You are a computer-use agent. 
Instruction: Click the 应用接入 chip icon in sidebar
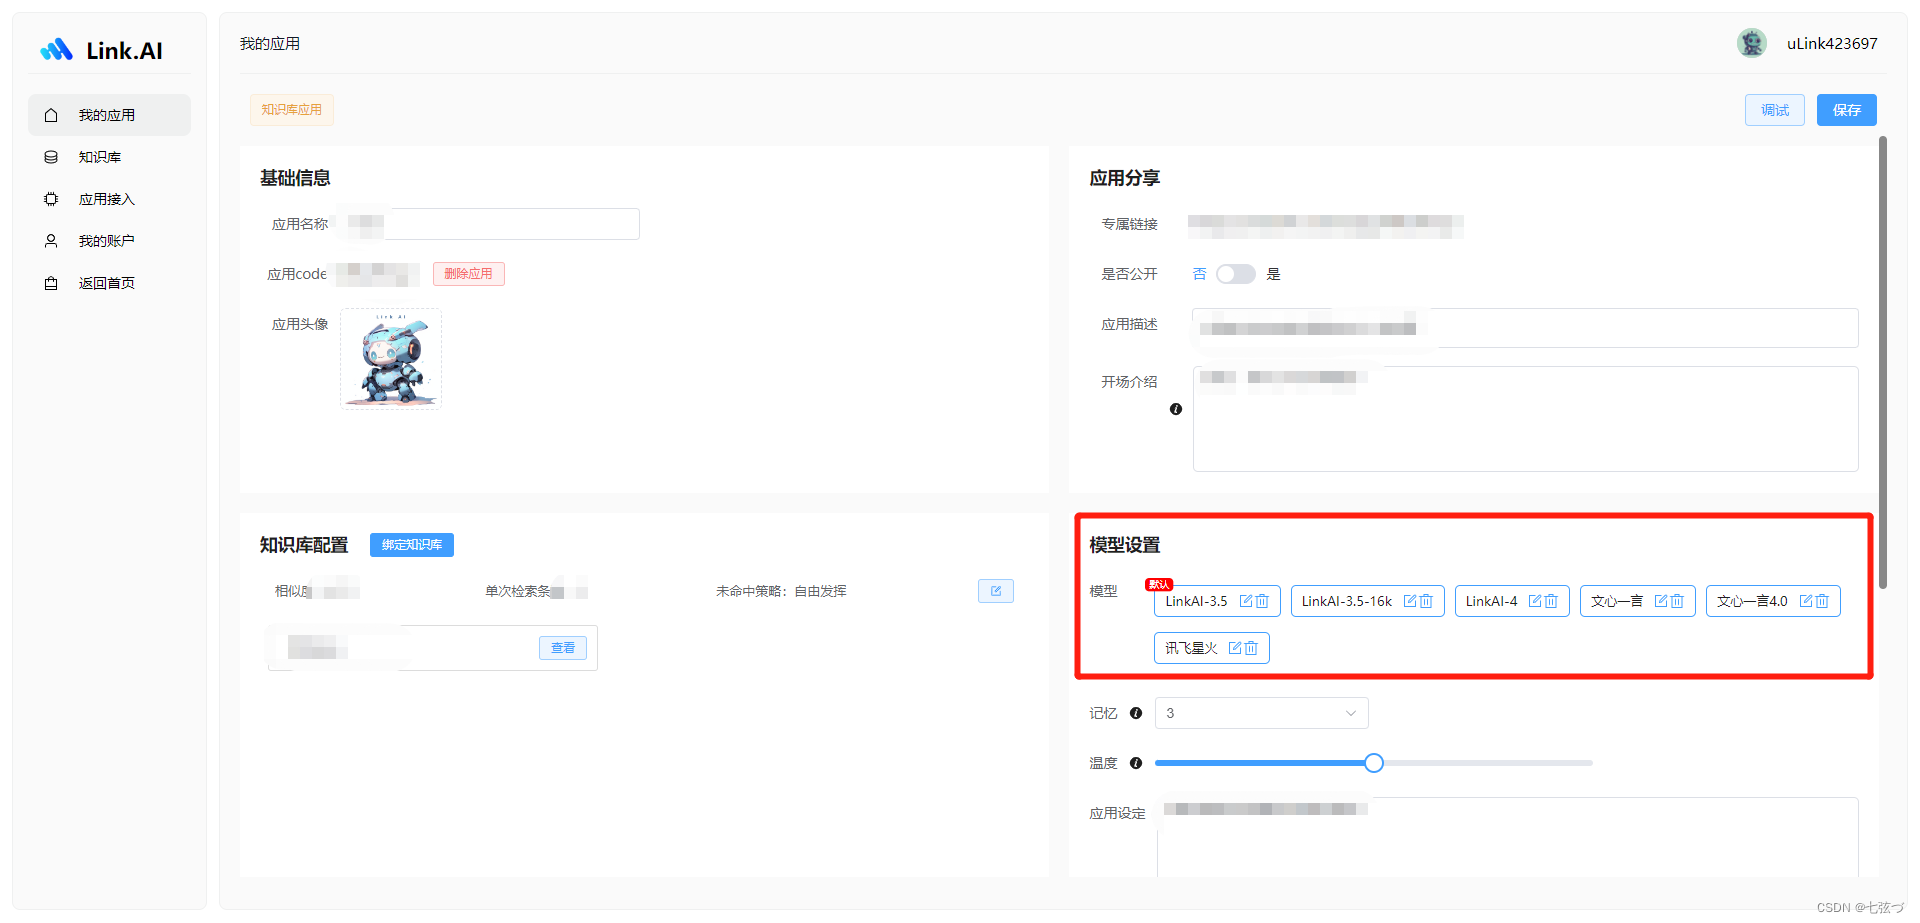click(51, 198)
